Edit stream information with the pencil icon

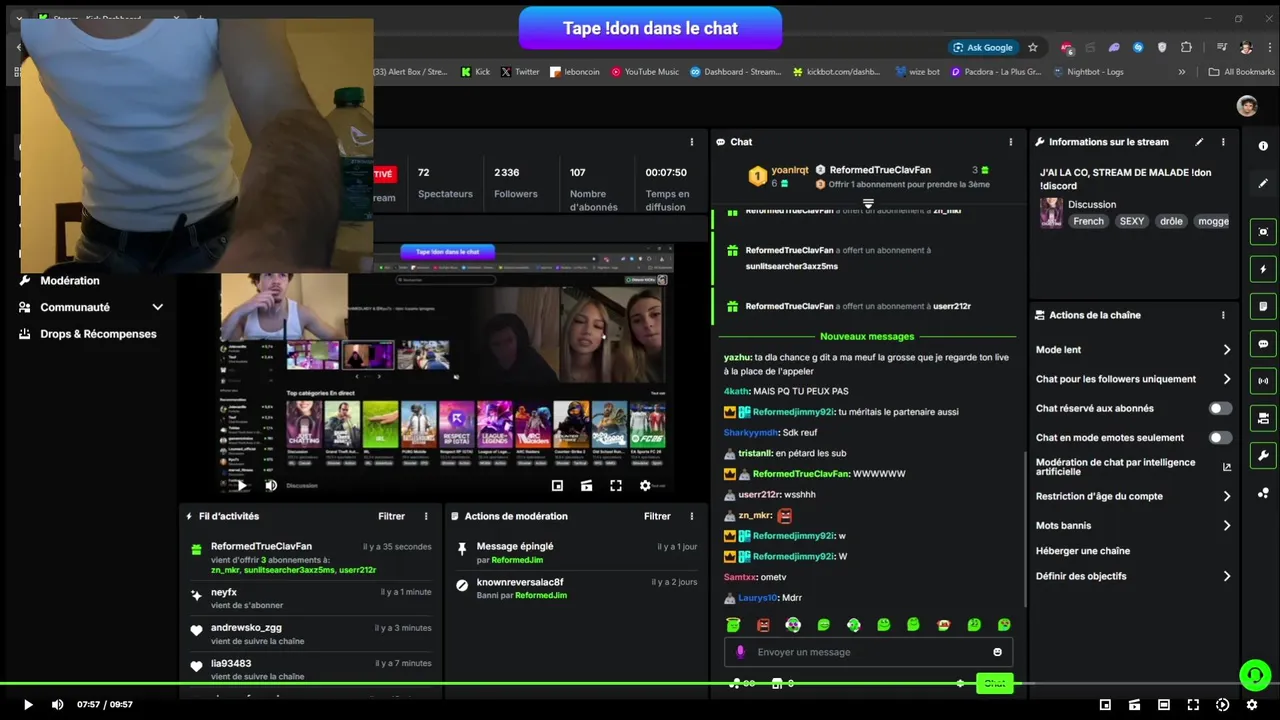click(x=1199, y=142)
